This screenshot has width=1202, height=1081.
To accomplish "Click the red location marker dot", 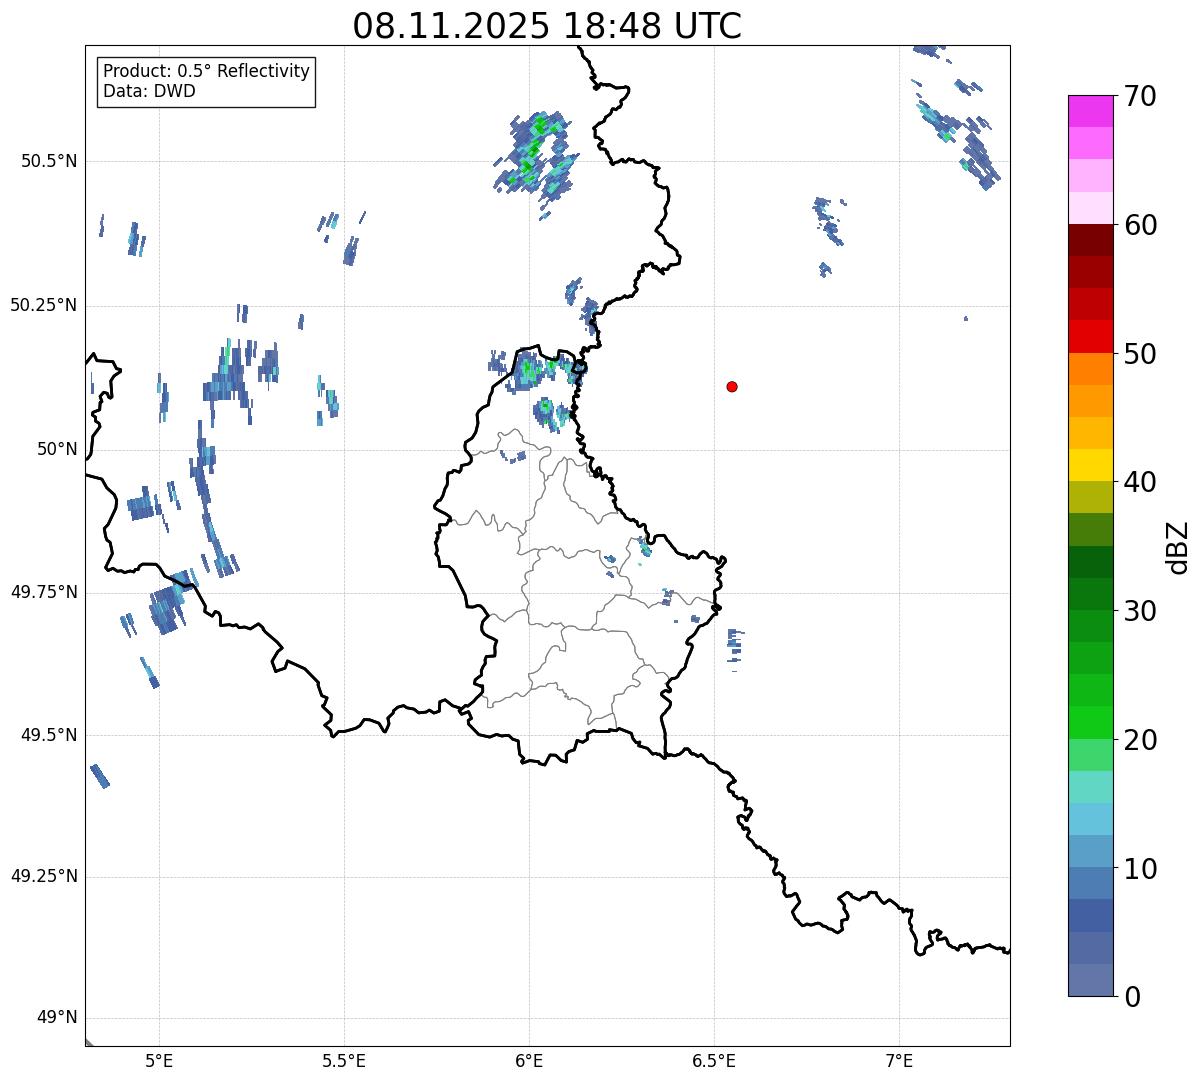I will 732,387.
